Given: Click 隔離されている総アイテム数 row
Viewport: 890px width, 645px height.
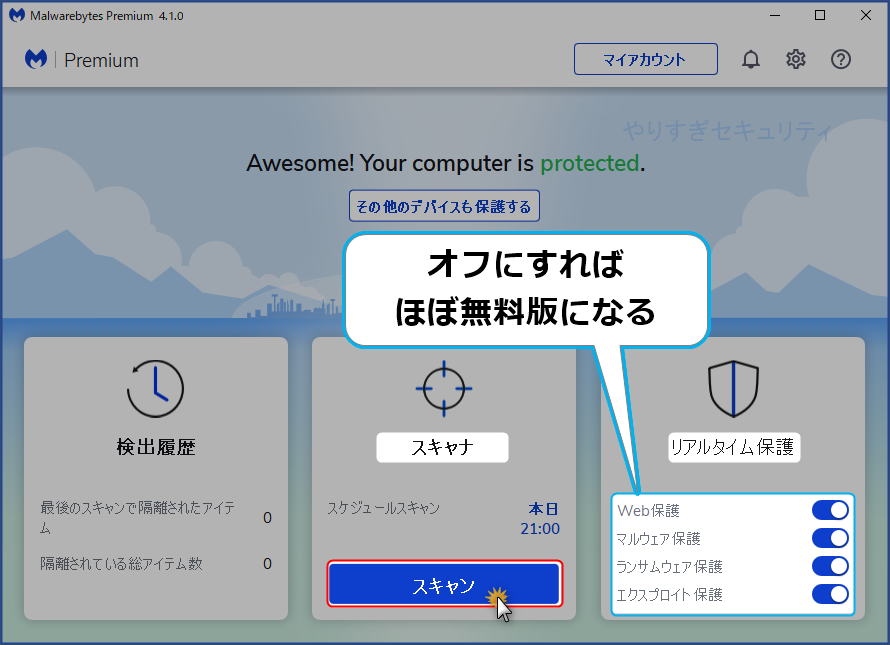Looking at the screenshot, I should point(156,563).
